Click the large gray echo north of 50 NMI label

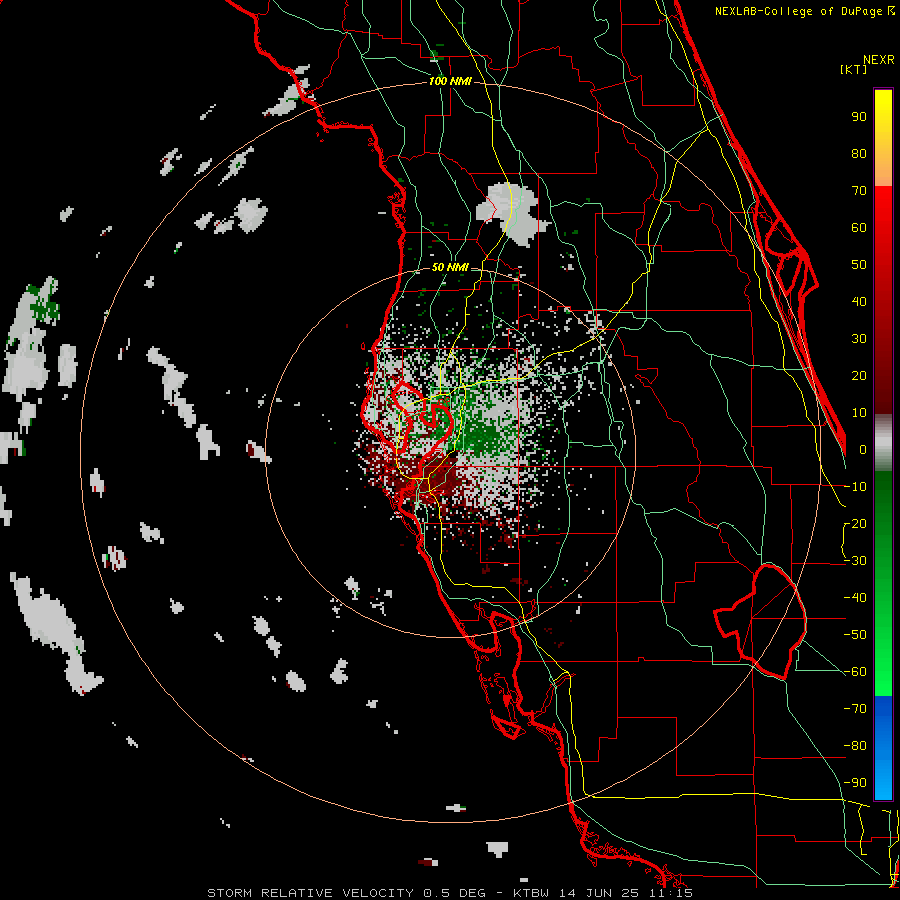click(511, 214)
